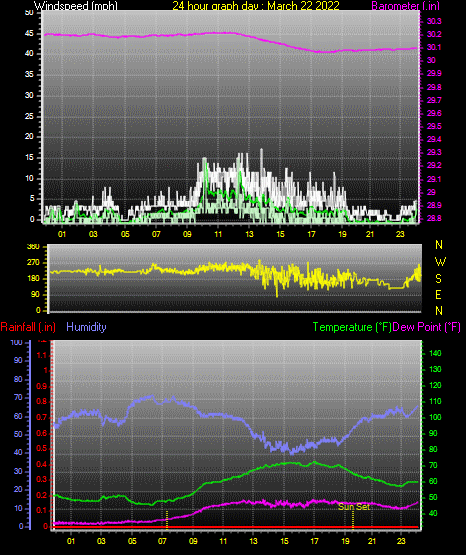The height and width of the screenshot is (555, 466).
Task: Click hour 03 under the temperature chart
Action: coord(101,541)
